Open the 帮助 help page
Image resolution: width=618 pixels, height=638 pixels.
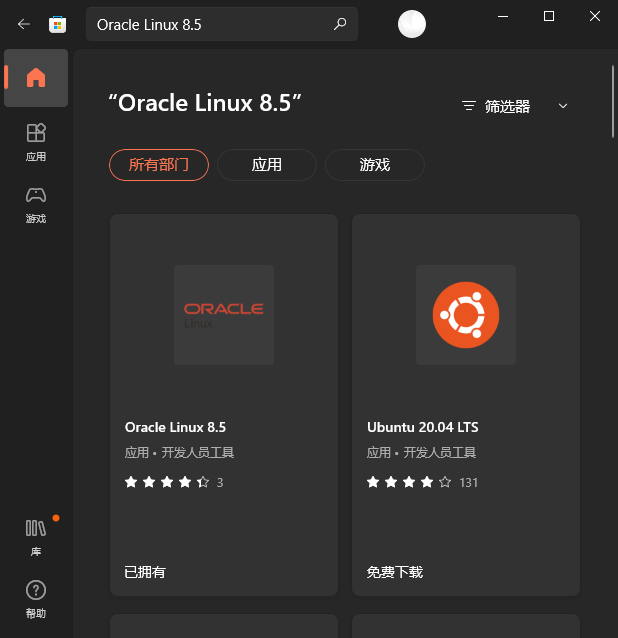point(36,599)
